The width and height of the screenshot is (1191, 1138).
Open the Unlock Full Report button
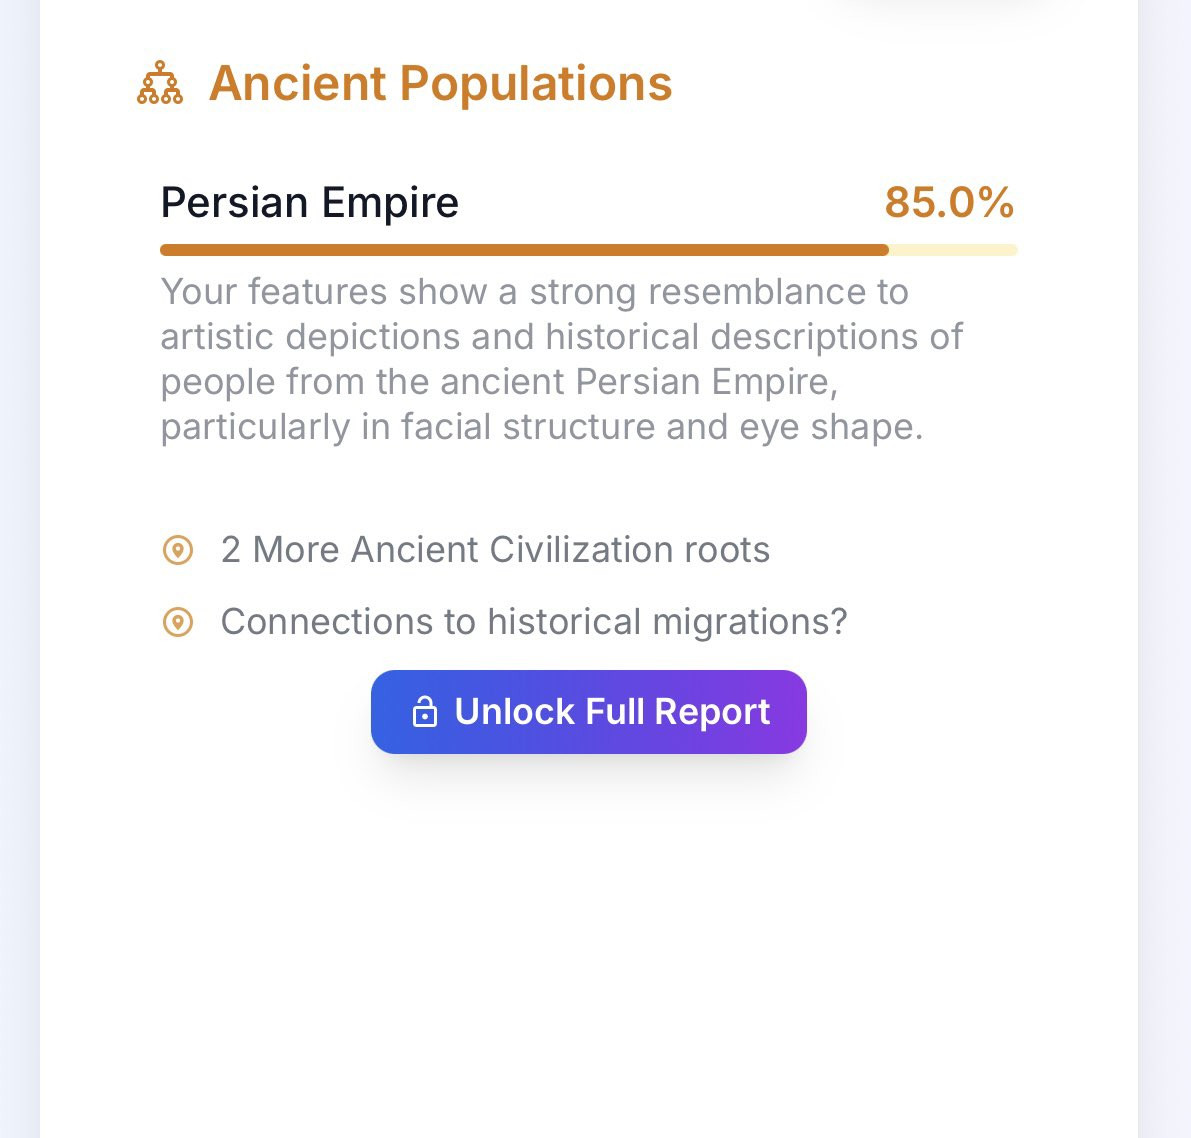(x=589, y=712)
